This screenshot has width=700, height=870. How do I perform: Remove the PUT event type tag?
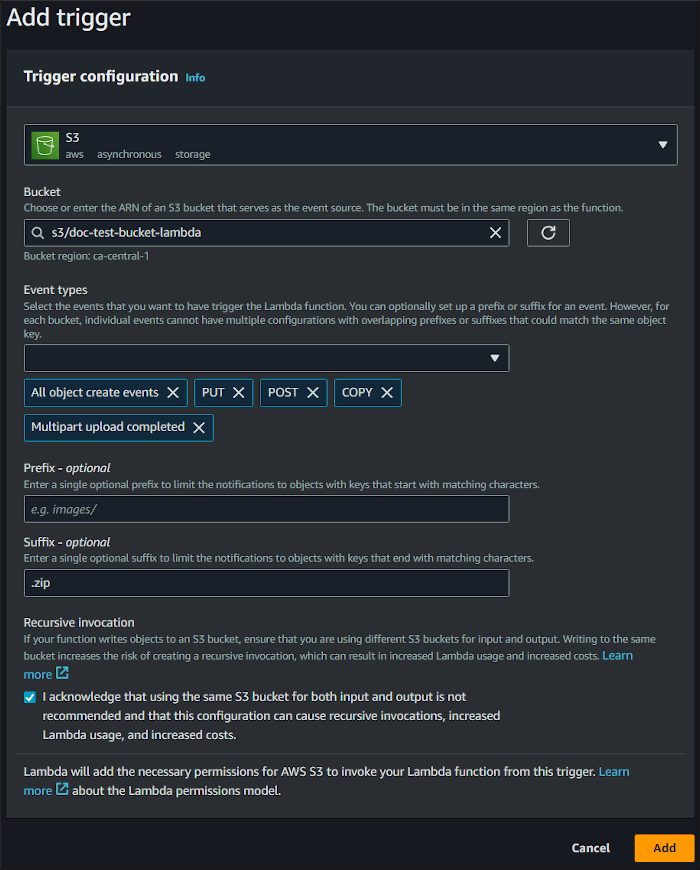tap(239, 393)
